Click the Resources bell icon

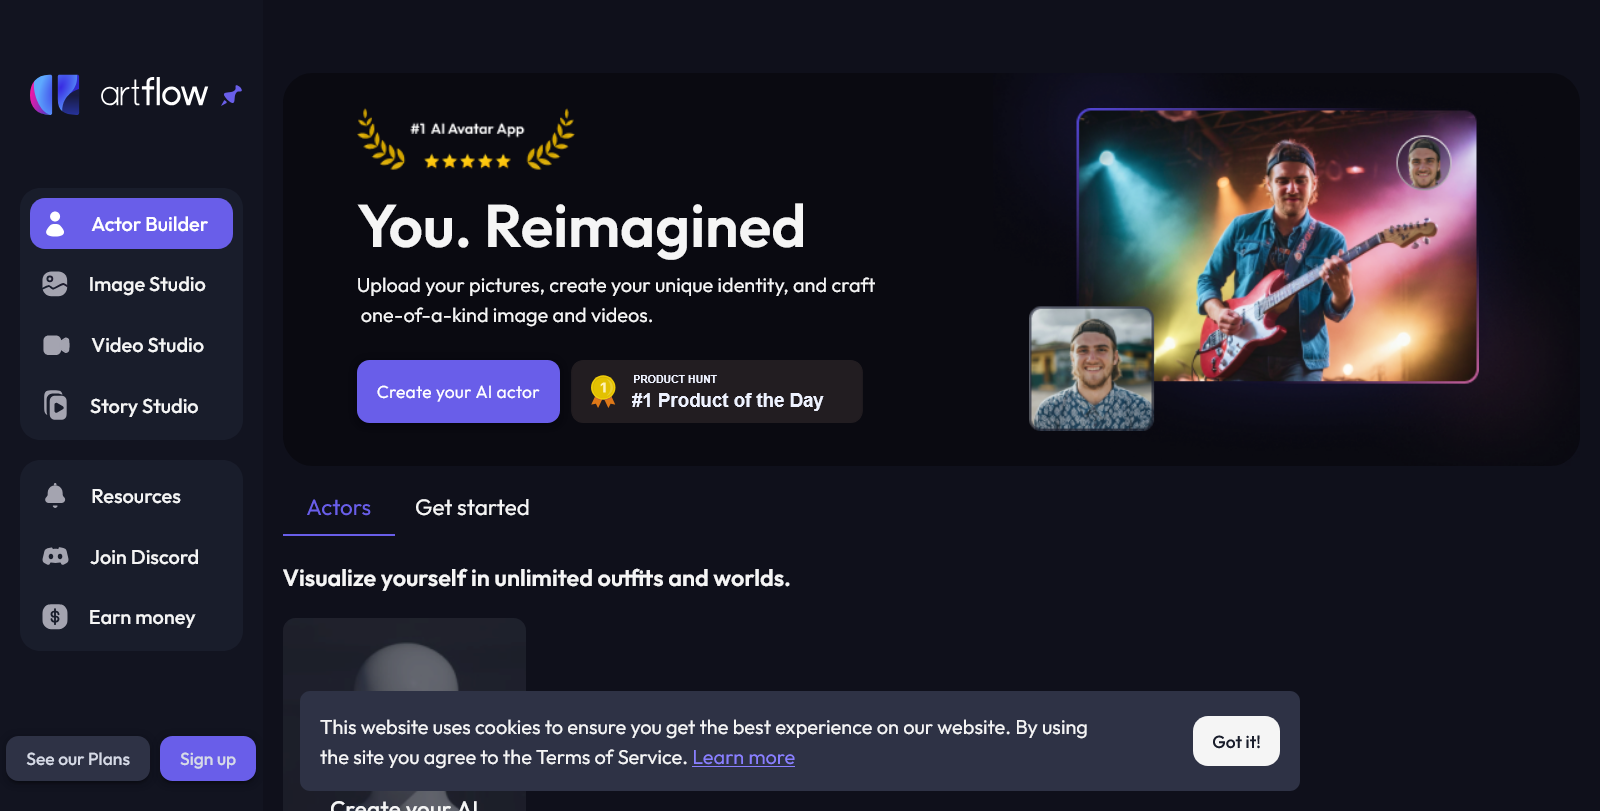click(55, 495)
